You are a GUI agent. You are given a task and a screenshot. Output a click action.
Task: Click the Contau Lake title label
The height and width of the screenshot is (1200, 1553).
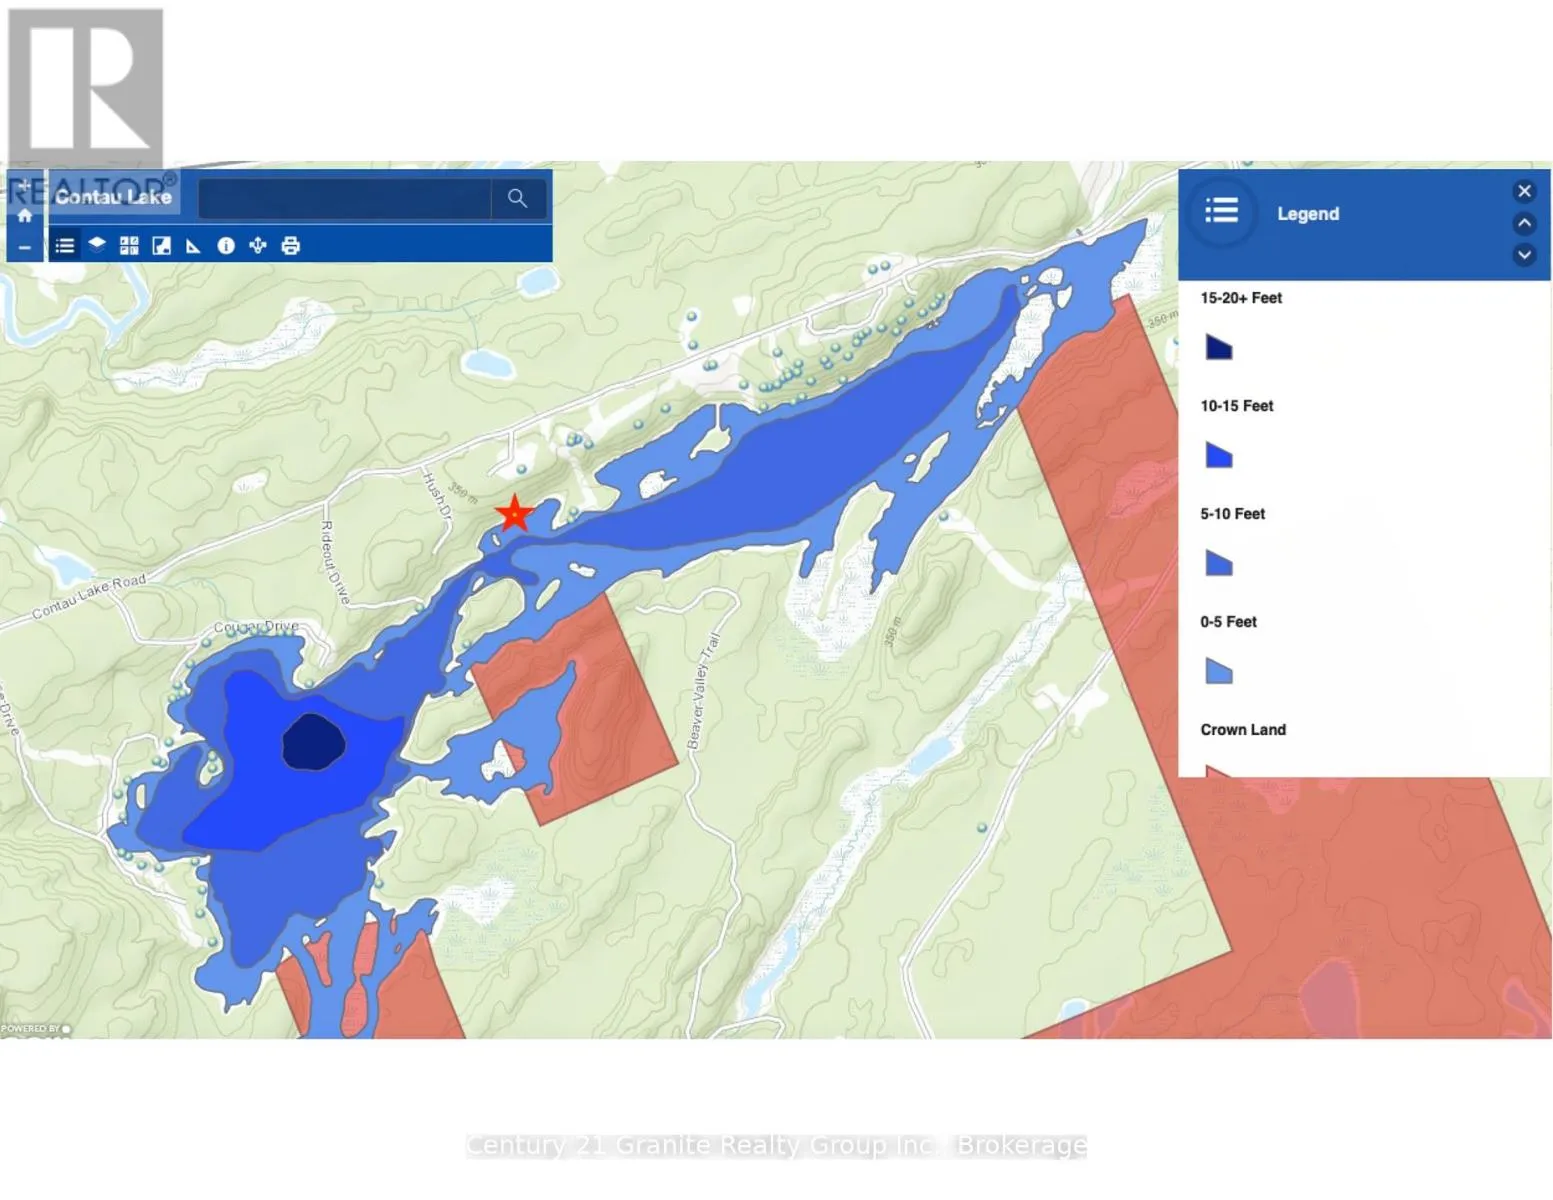coord(113,197)
